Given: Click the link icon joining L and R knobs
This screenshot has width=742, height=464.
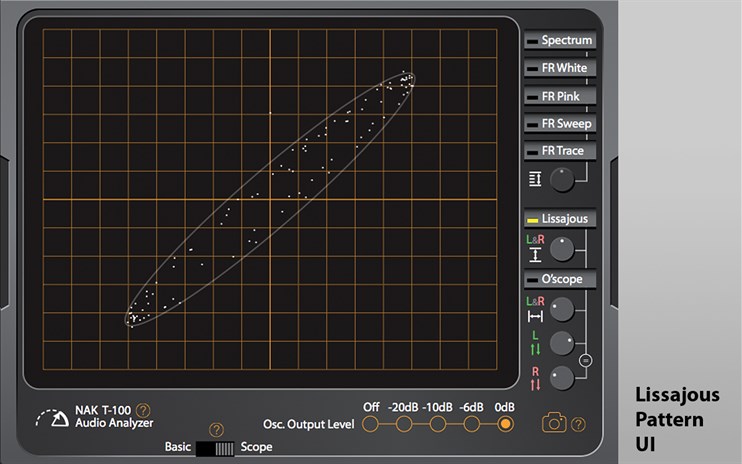Looking at the screenshot, I should pos(586,359).
